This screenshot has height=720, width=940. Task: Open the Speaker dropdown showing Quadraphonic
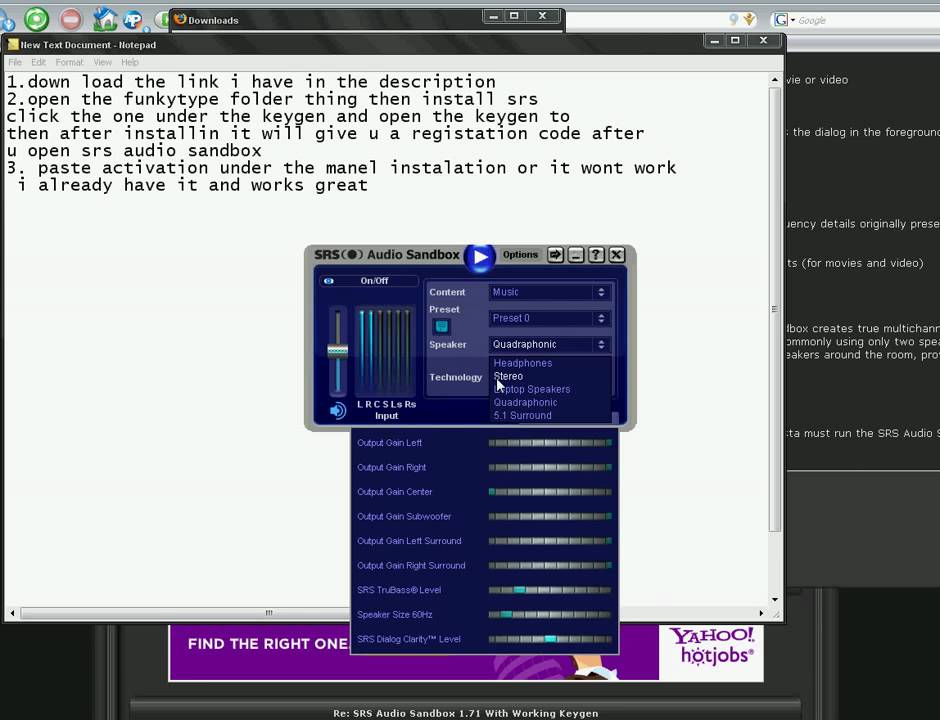tap(550, 345)
